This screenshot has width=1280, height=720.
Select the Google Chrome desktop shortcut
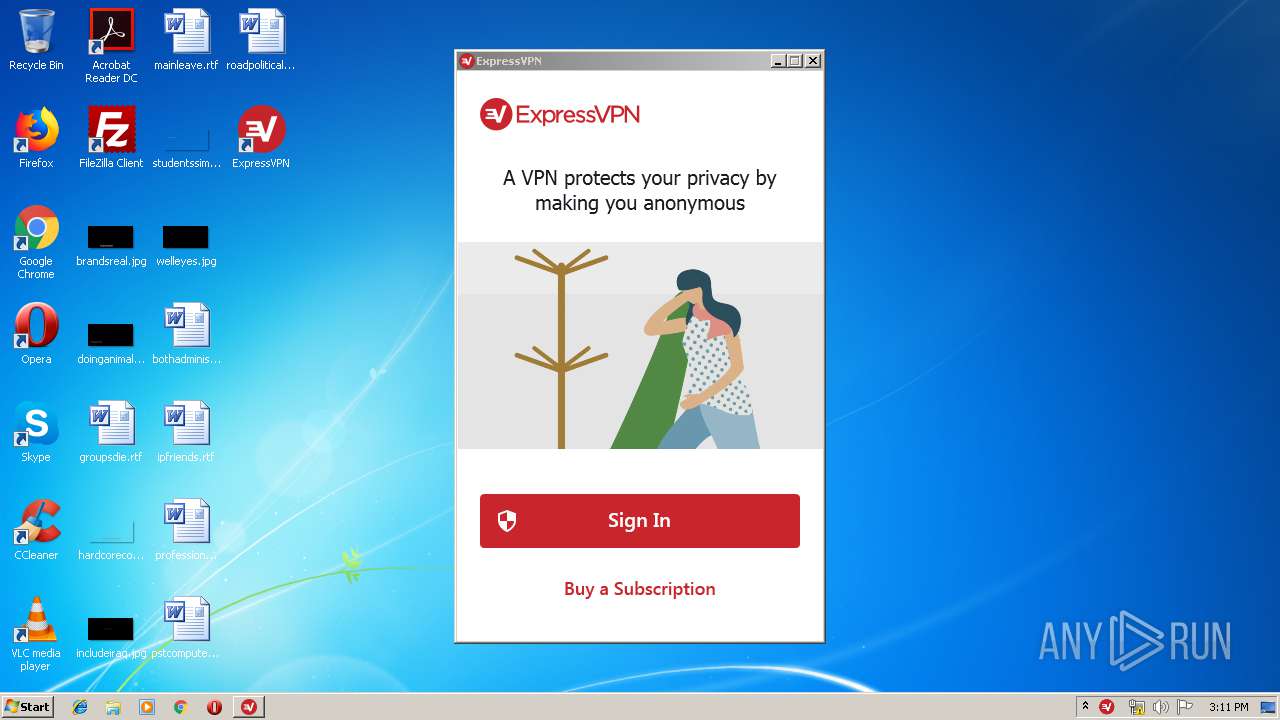[36, 242]
